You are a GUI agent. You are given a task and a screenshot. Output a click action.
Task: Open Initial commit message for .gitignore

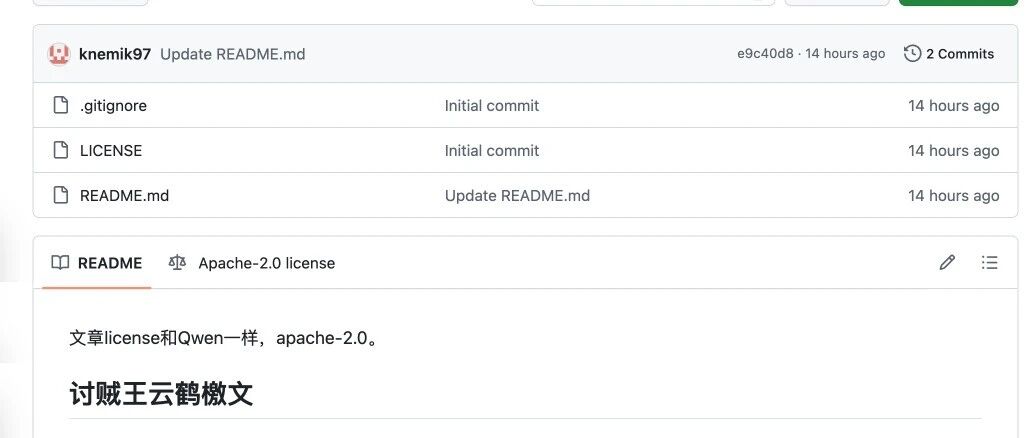[x=492, y=106]
